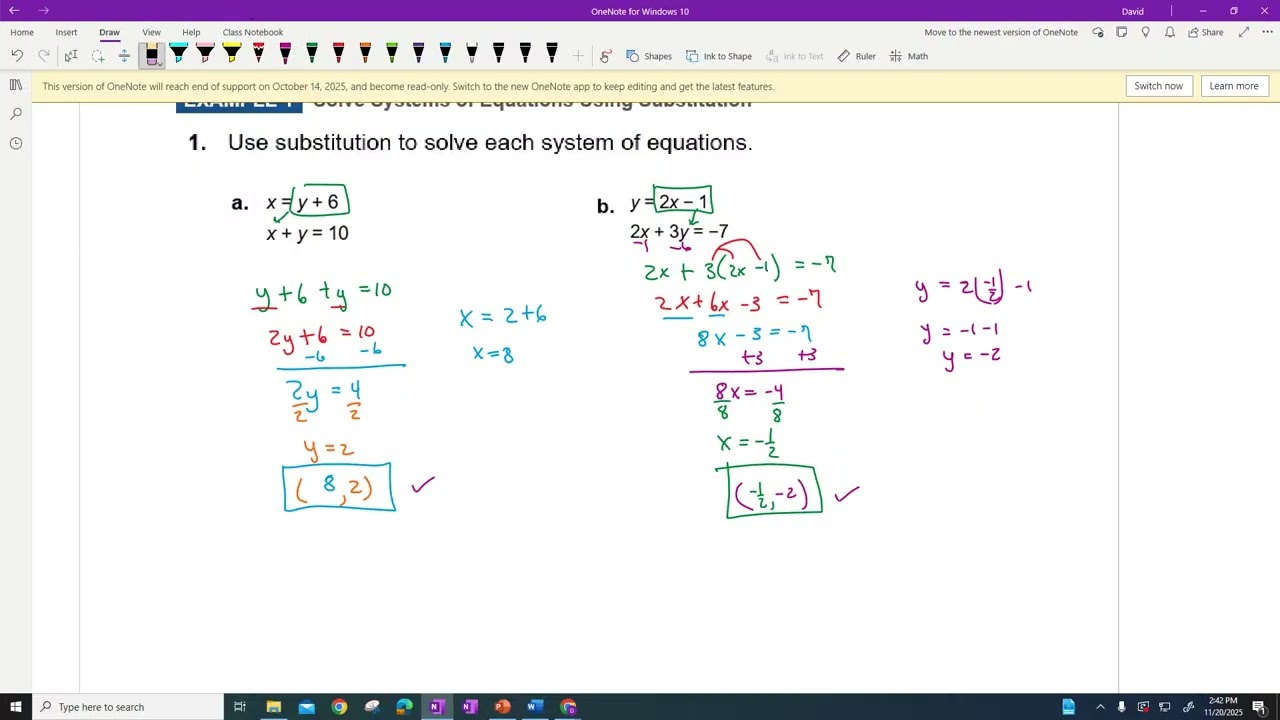Toggle the Ruler on the page

coord(856,56)
